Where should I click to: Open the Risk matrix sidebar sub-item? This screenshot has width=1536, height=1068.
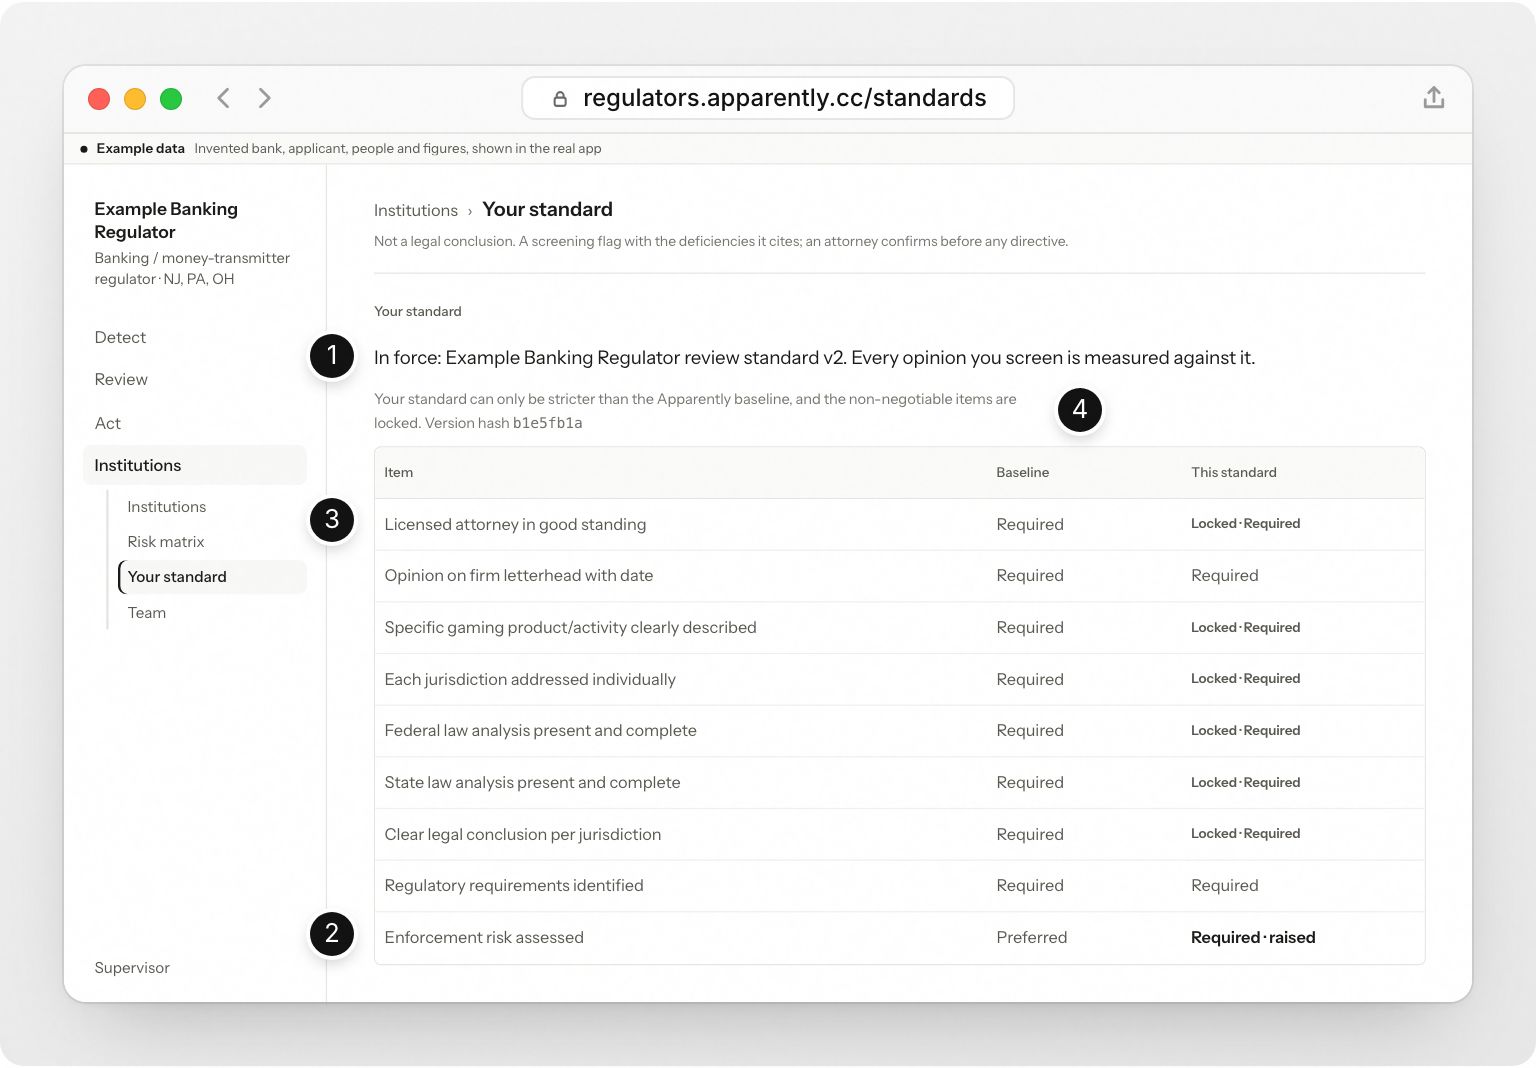166,542
